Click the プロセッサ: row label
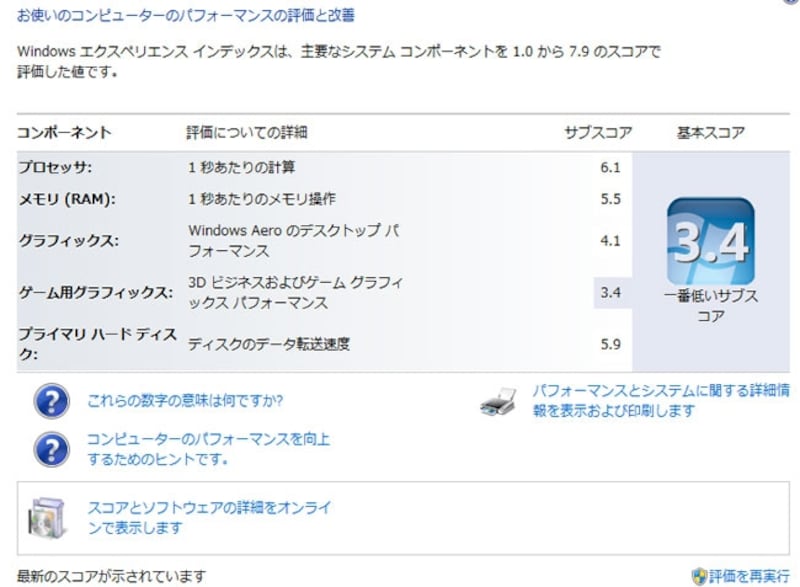The height and width of the screenshot is (587, 800). pos(55,167)
